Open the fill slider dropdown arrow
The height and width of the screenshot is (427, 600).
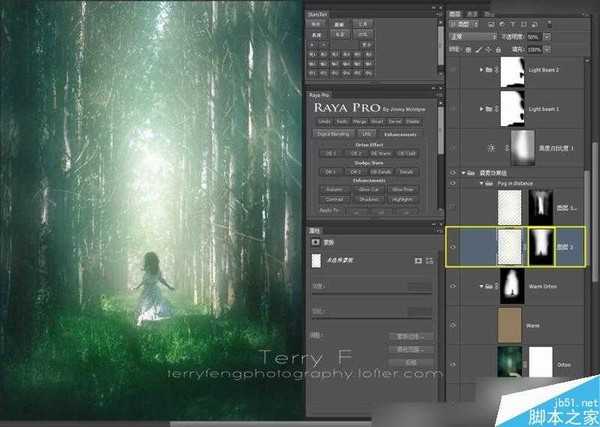[547, 49]
